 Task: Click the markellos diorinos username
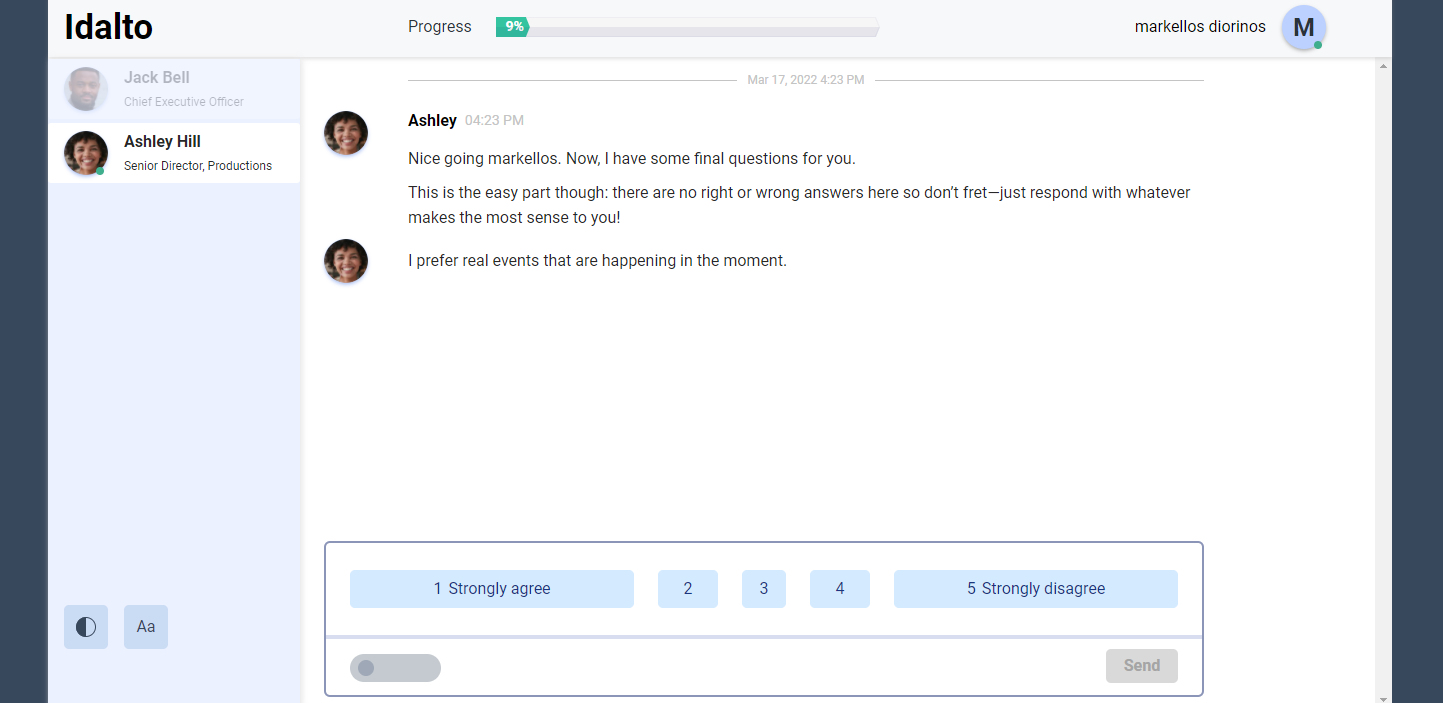[x=1199, y=27]
